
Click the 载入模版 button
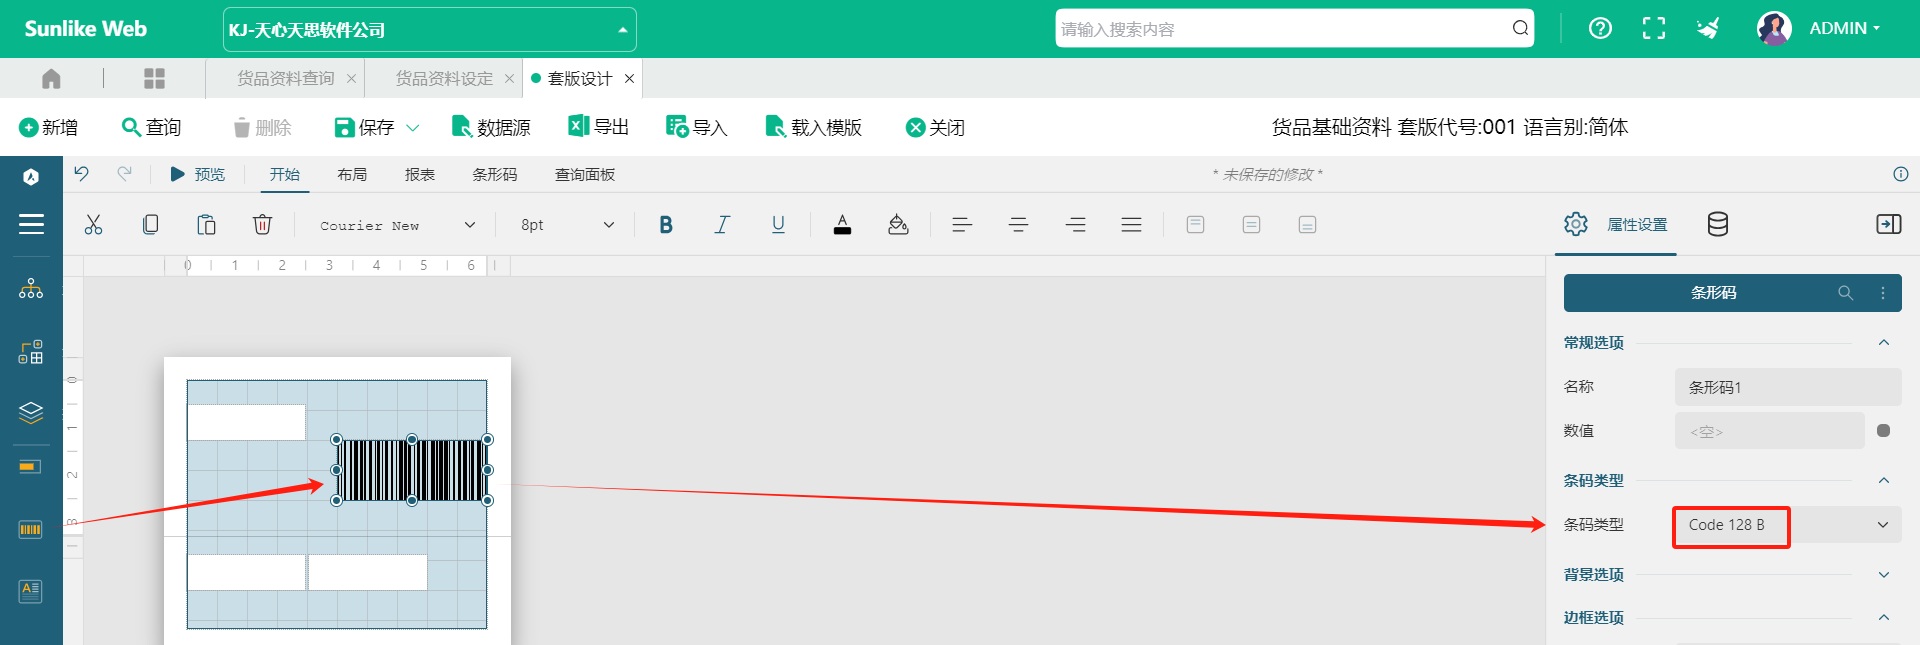[x=814, y=128]
